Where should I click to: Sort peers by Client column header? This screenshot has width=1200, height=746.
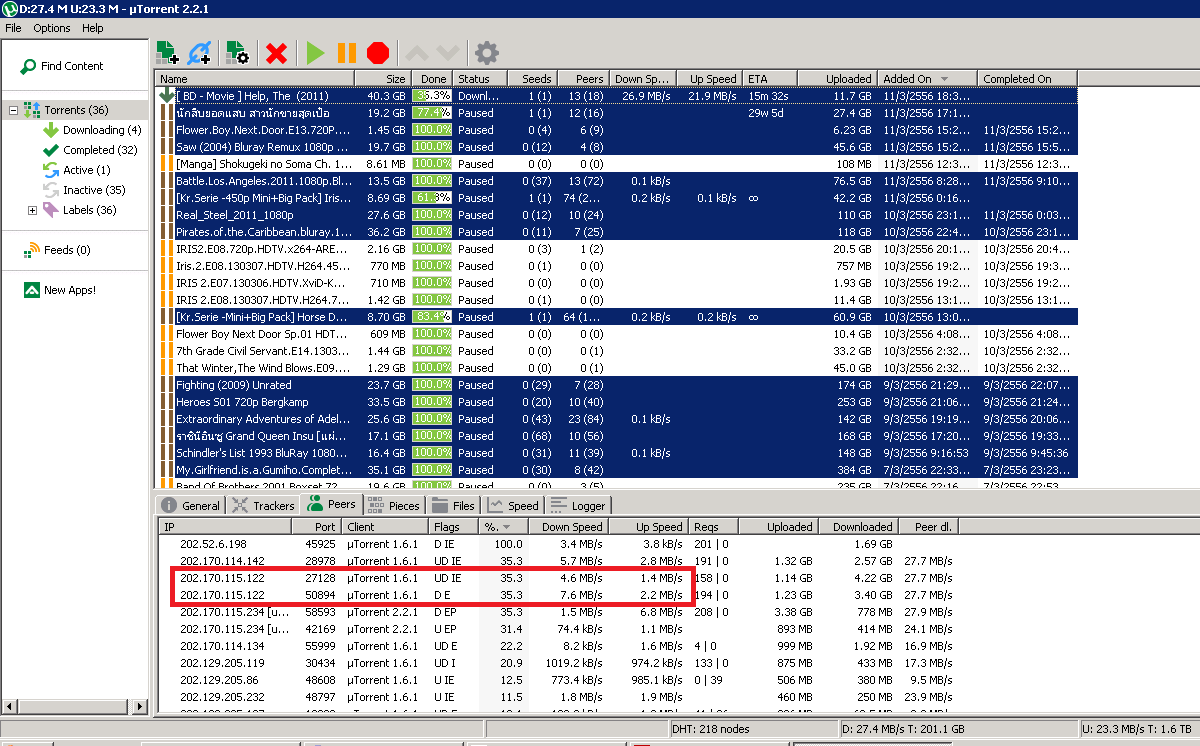pos(386,526)
